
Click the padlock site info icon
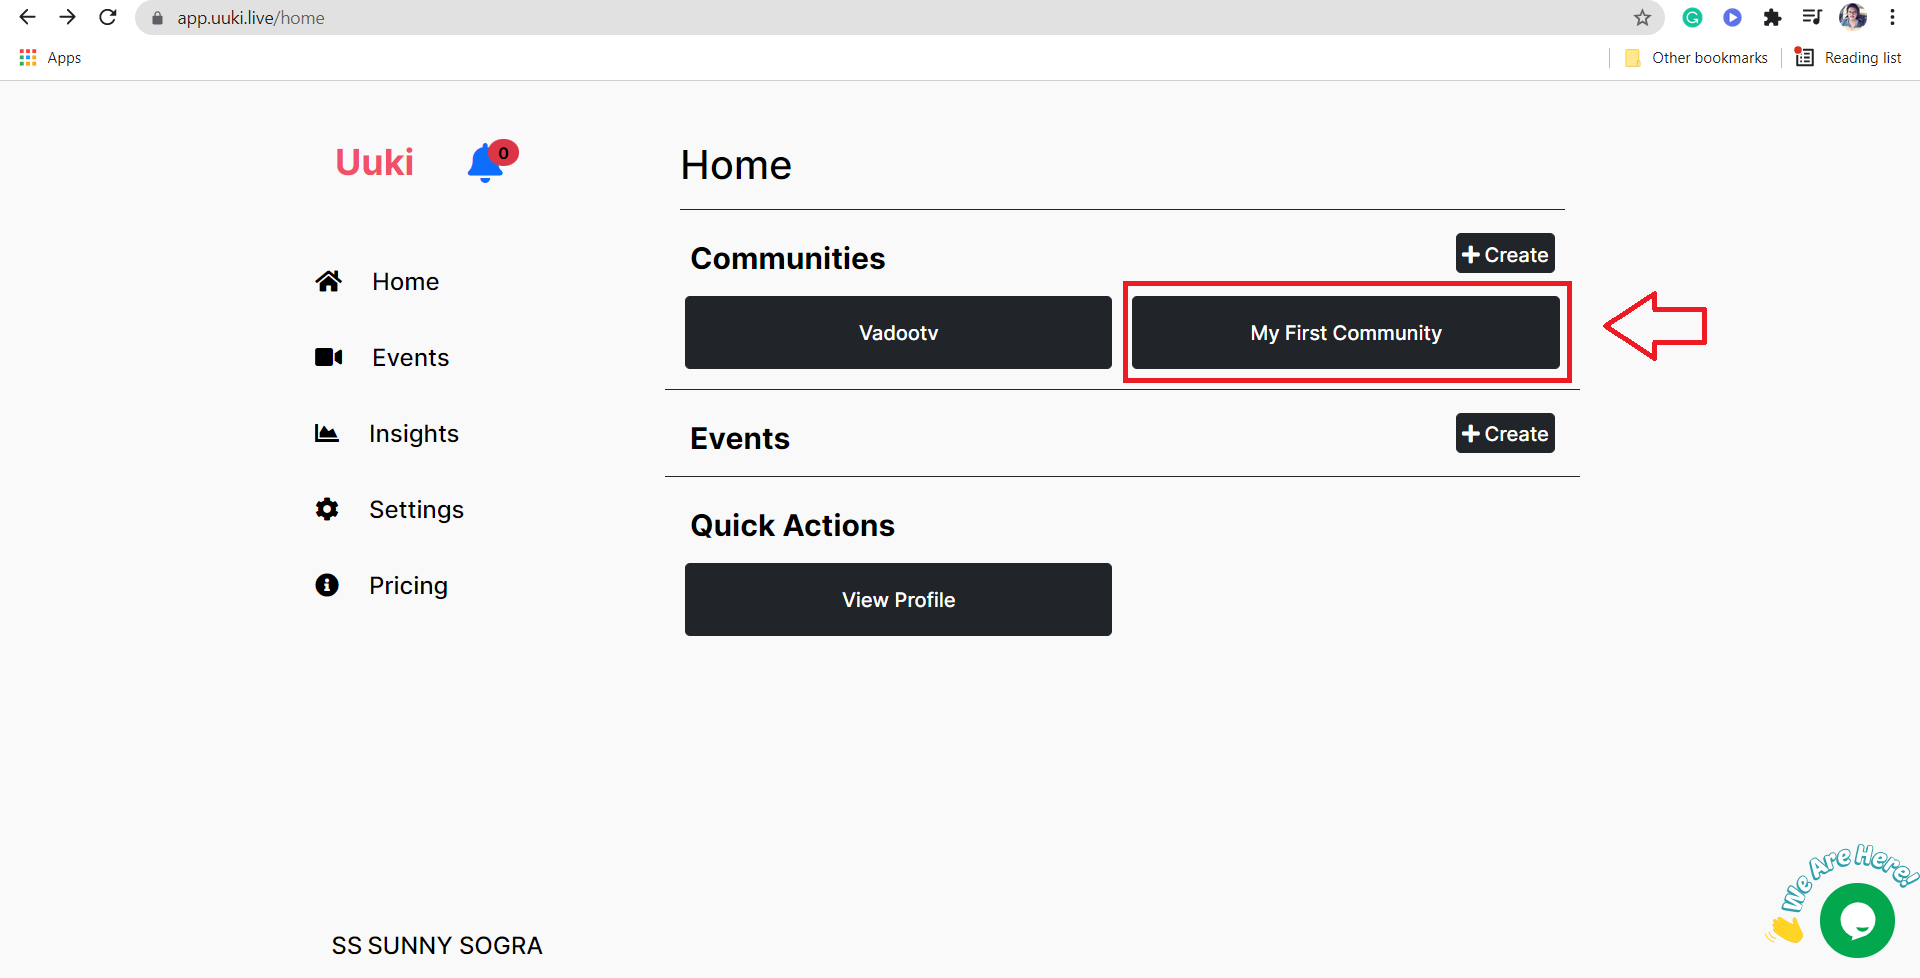point(157,18)
